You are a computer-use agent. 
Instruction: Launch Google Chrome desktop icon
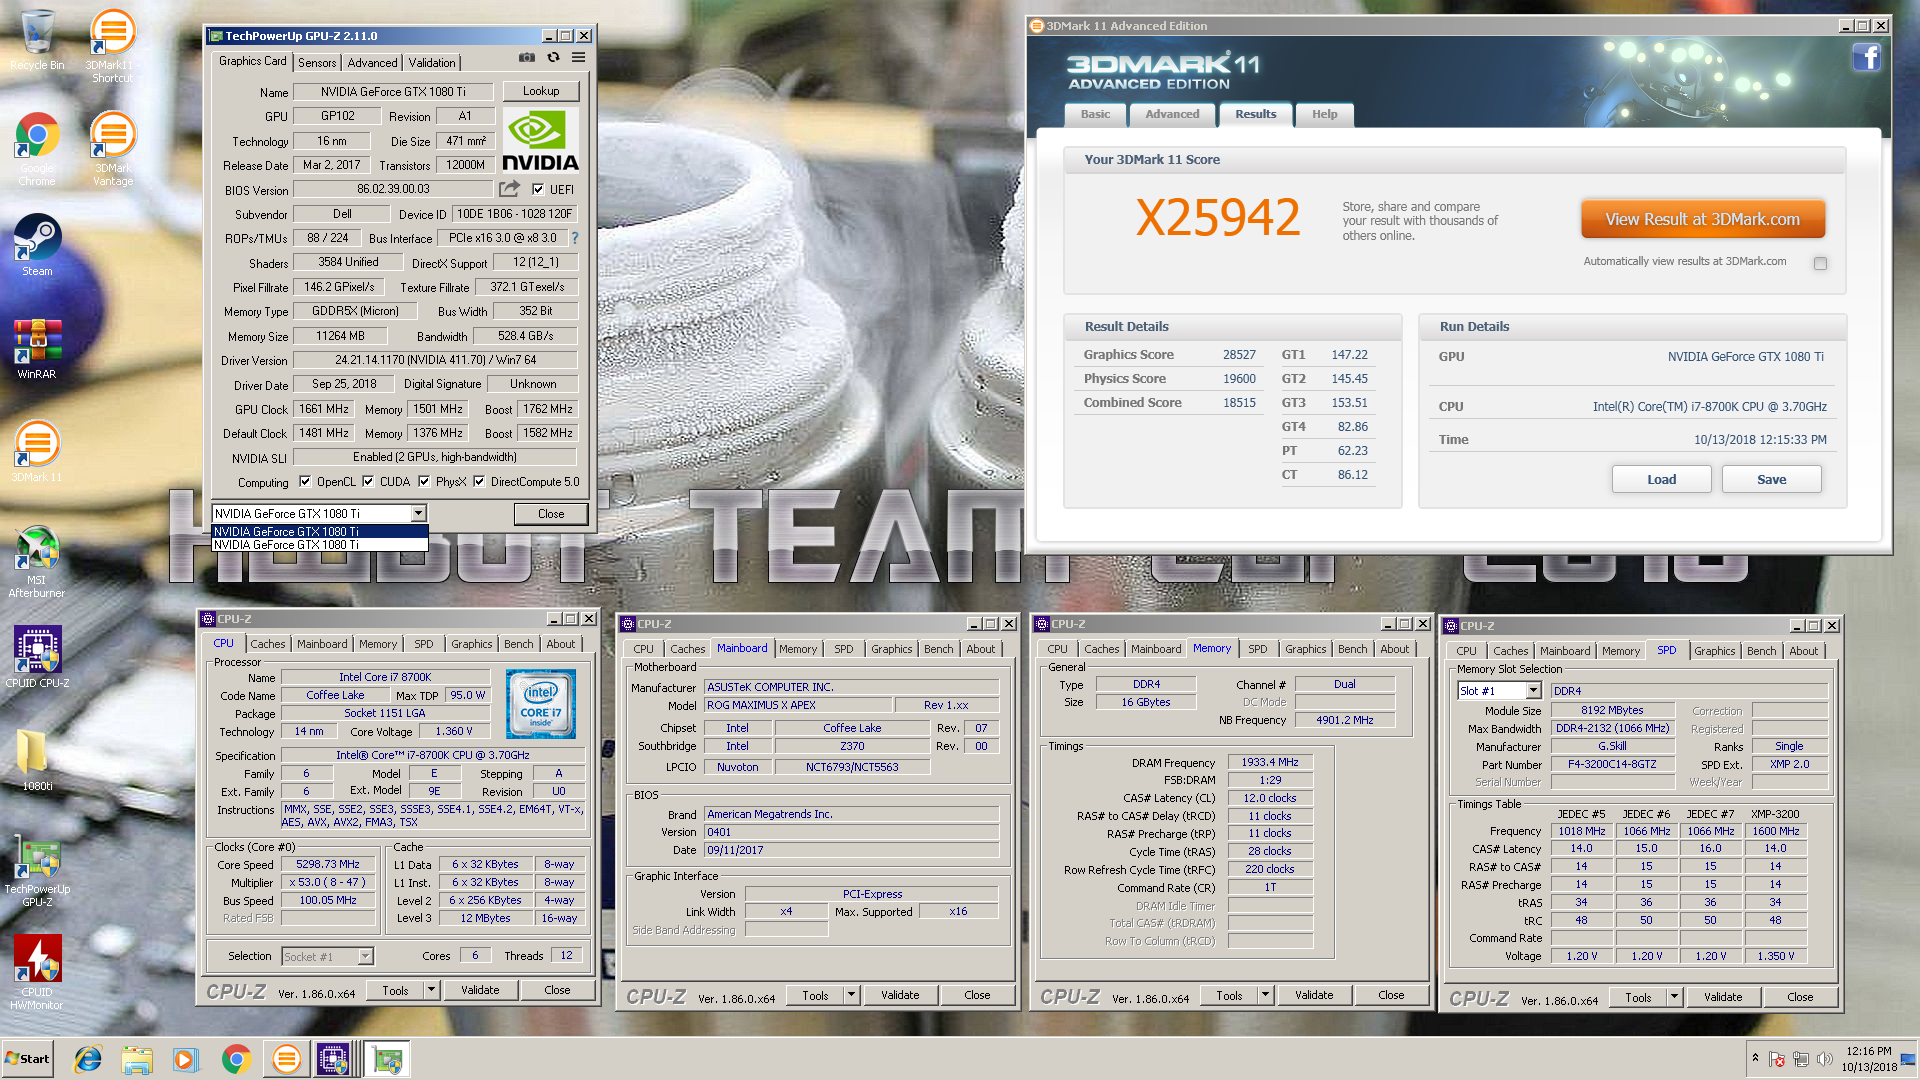pos(37,150)
